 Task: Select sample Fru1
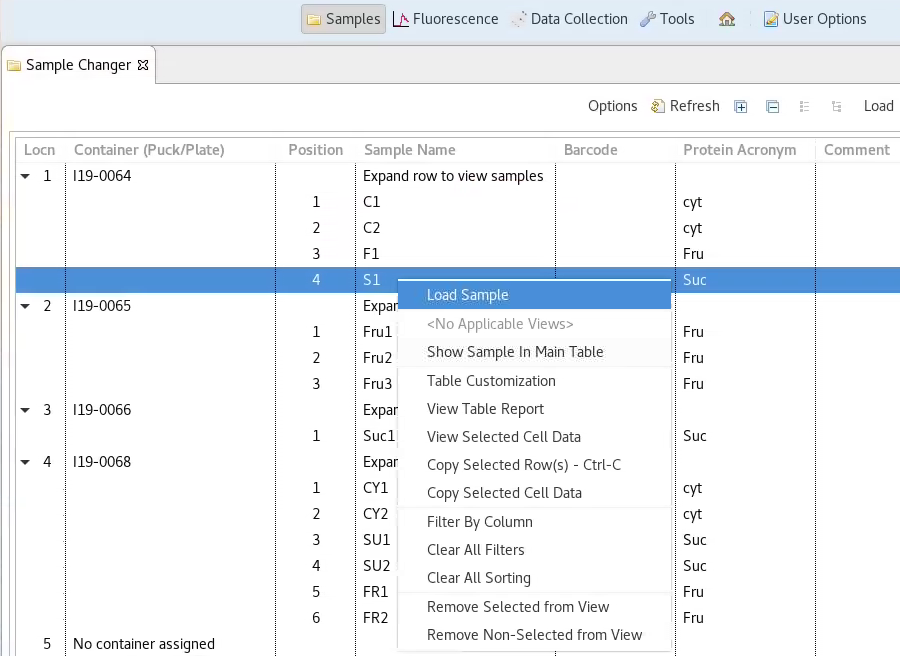(378, 332)
